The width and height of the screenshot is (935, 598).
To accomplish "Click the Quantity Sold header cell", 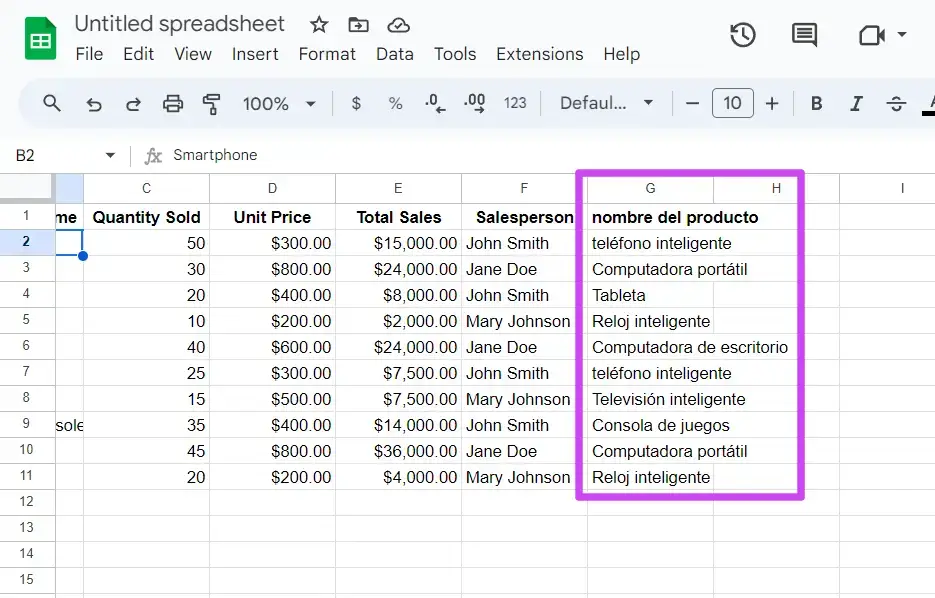I will (x=147, y=217).
